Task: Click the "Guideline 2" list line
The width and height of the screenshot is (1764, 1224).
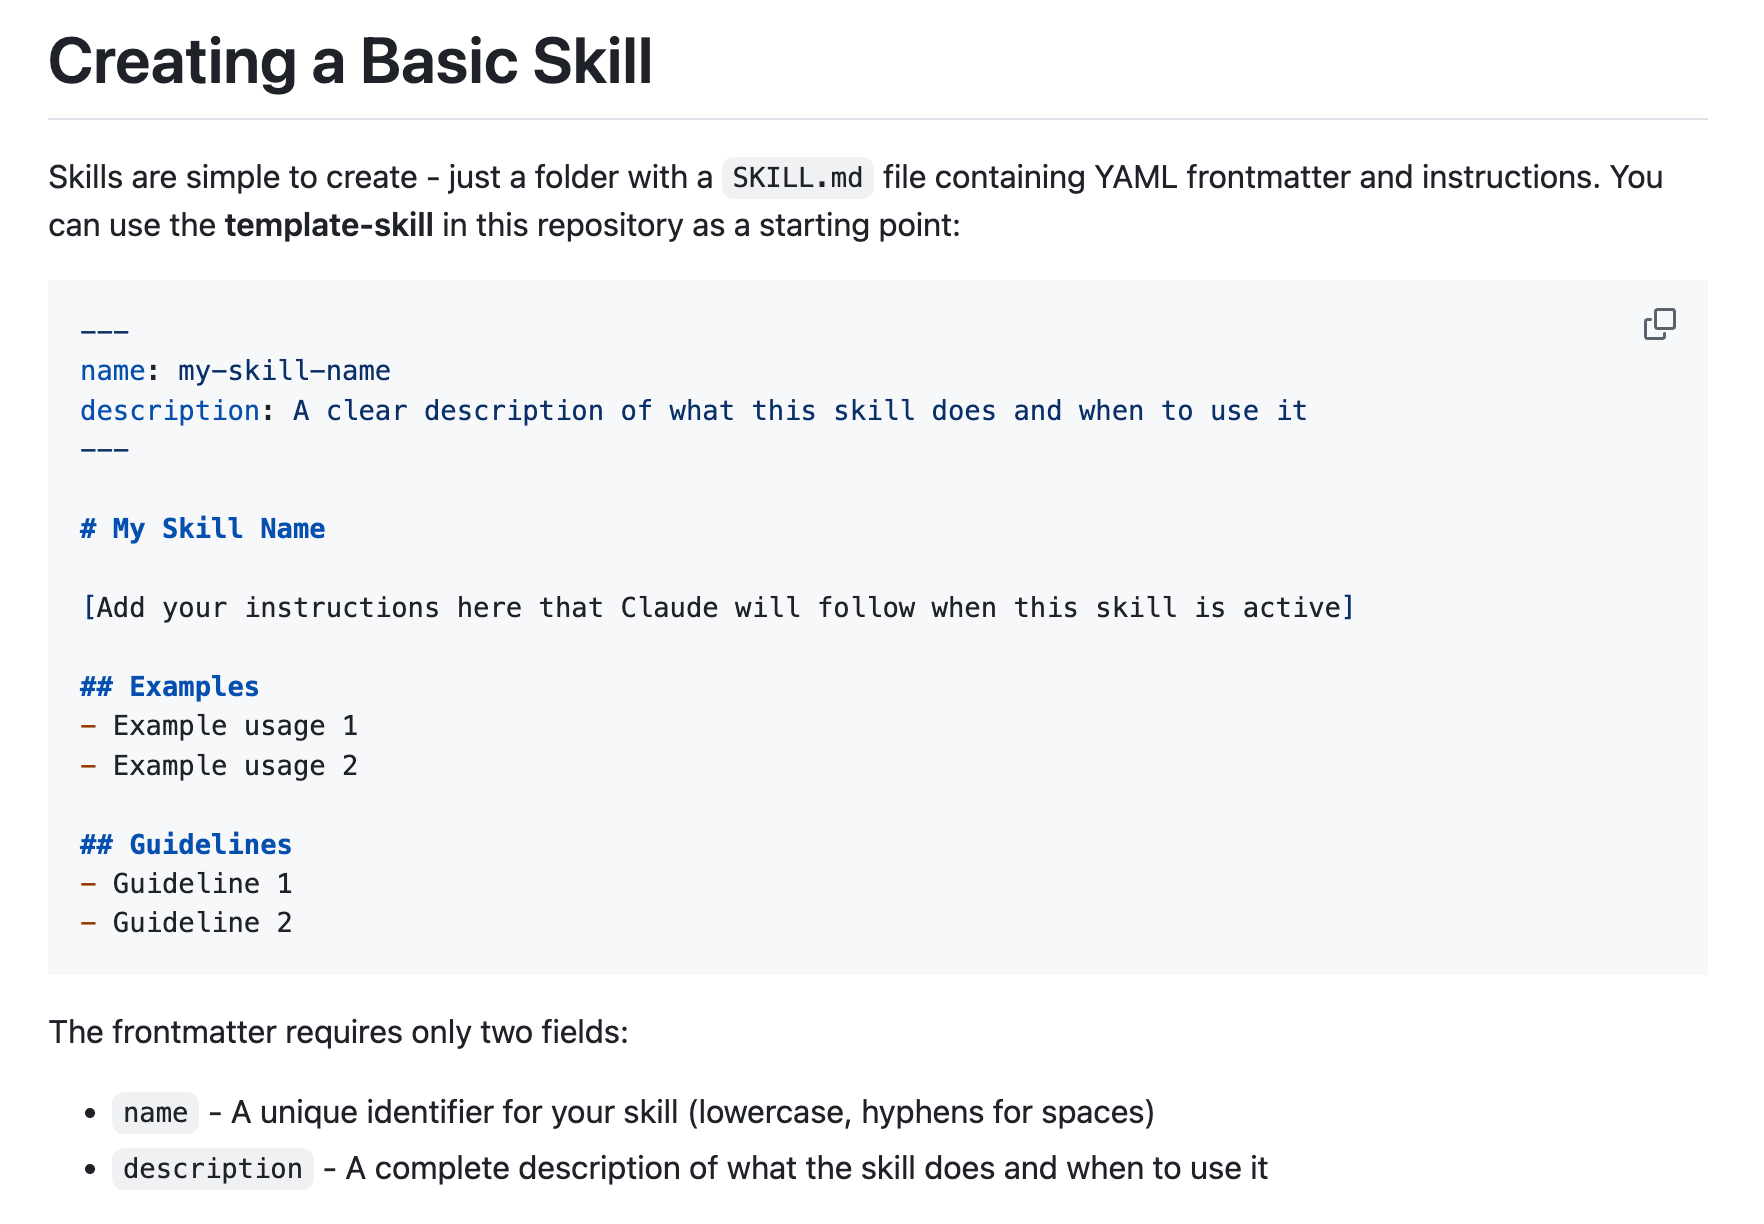Action: pos(202,923)
